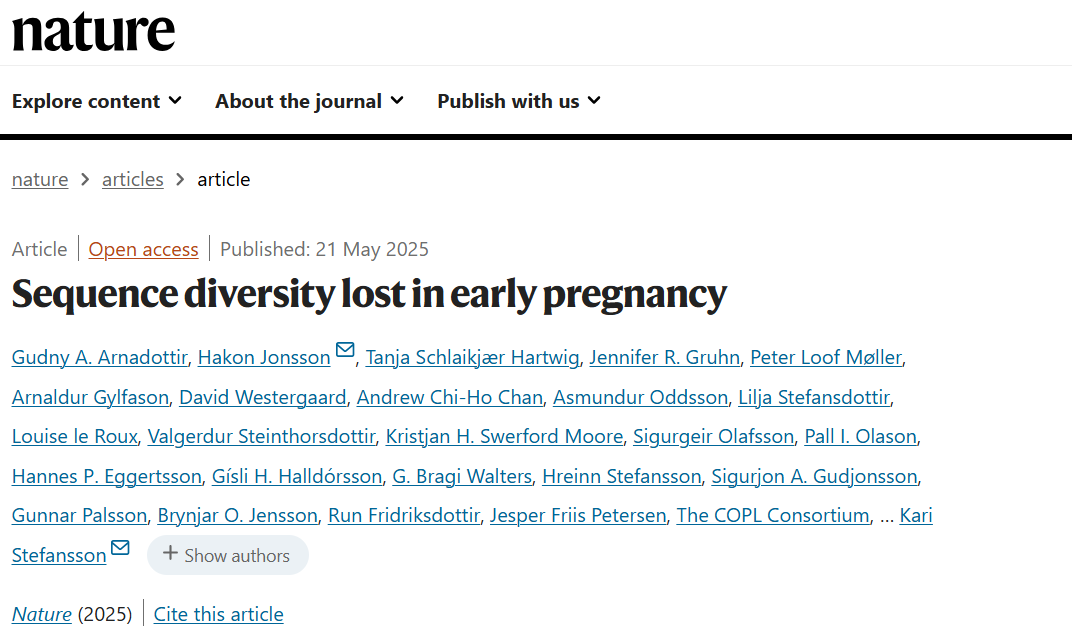Image resolution: width=1072 pixels, height=642 pixels.
Task: Open the articles breadcrumb link
Action: tap(133, 179)
